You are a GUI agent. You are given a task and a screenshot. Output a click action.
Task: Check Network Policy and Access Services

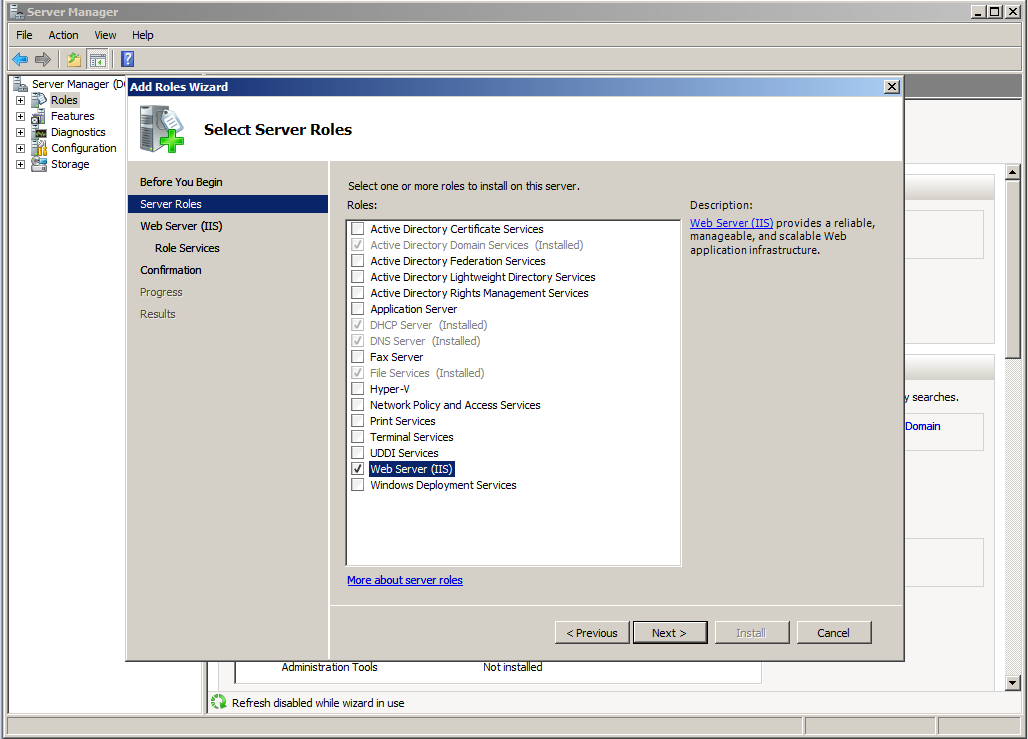pos(357,405)
